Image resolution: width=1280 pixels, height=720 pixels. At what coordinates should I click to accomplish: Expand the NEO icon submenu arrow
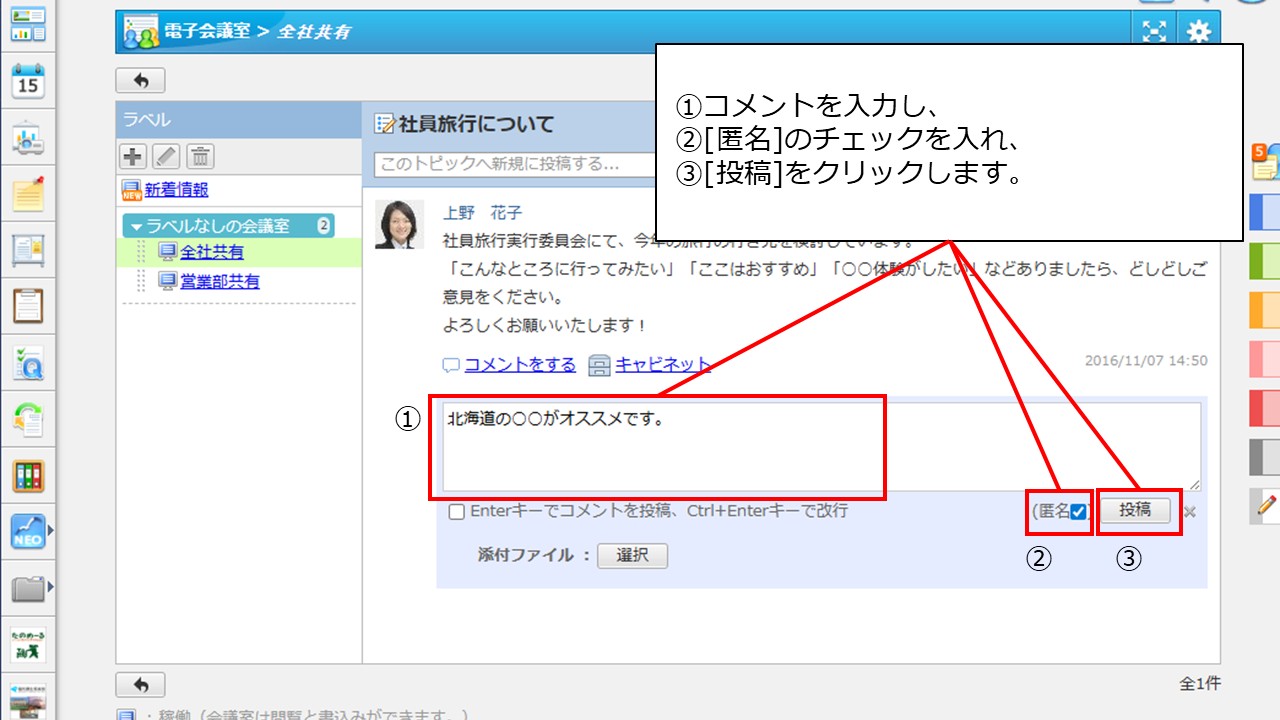[51, 530]
